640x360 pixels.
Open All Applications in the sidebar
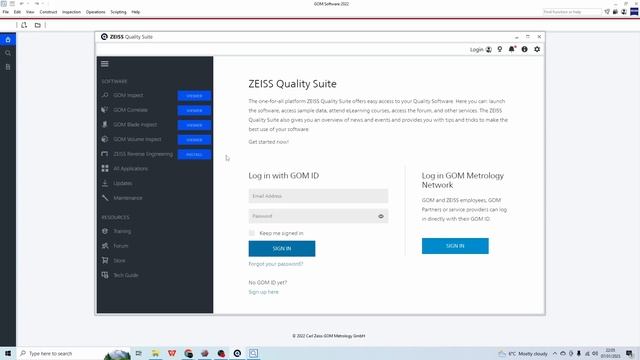131,169
